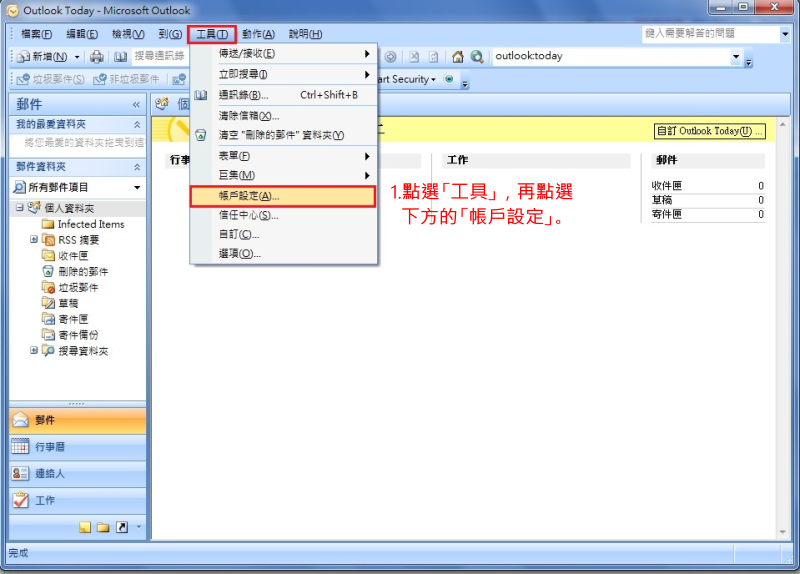Screen dimensions: 800x574
Task: Open 寄件匣 link in 郵件 summary
Action: pyautogui.click(x=666, y=214)
